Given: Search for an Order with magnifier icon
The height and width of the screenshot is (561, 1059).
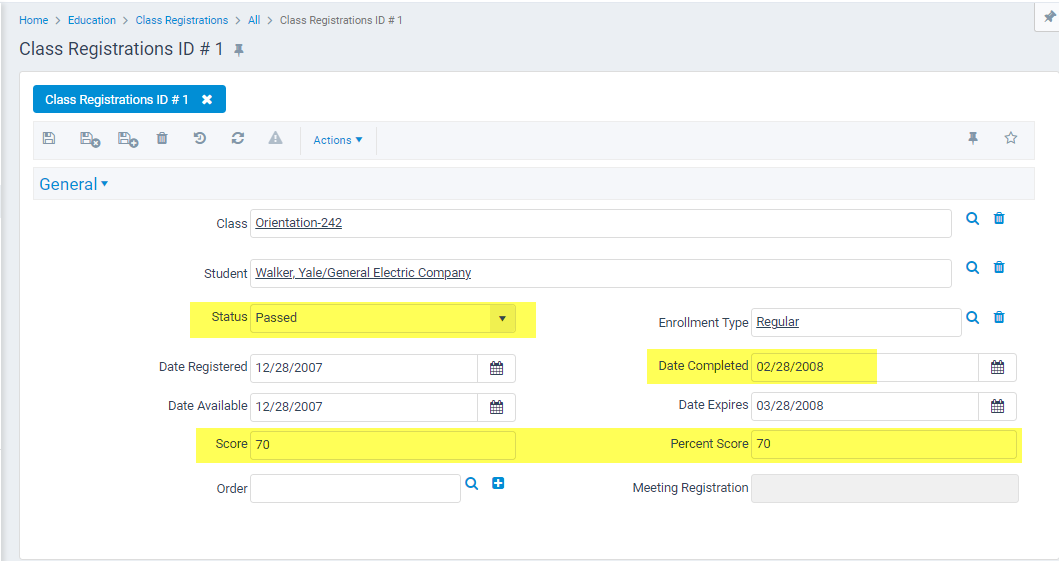Looking at the screenshot, I should pos(471,483).
